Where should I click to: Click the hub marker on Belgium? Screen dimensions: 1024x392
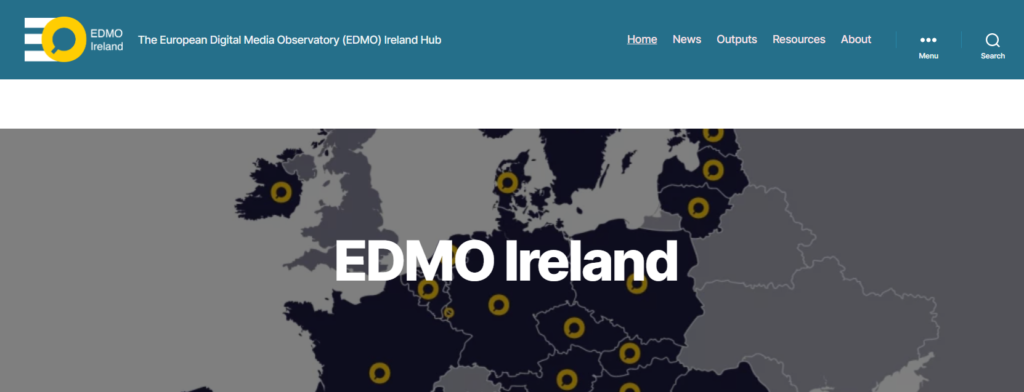point(428,289)
